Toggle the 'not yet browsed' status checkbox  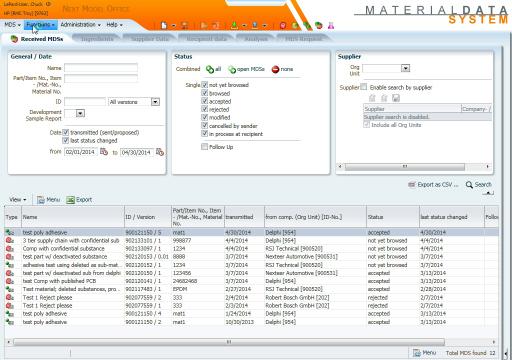[205, 85]
